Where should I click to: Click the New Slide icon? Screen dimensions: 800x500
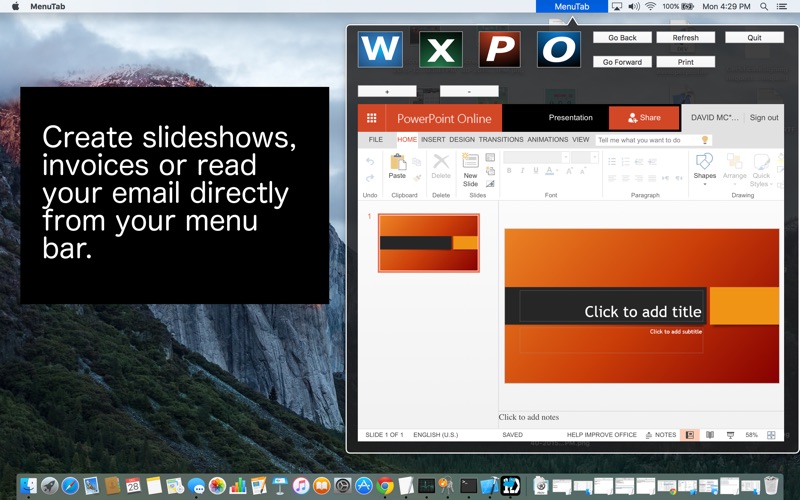(470, 161)
